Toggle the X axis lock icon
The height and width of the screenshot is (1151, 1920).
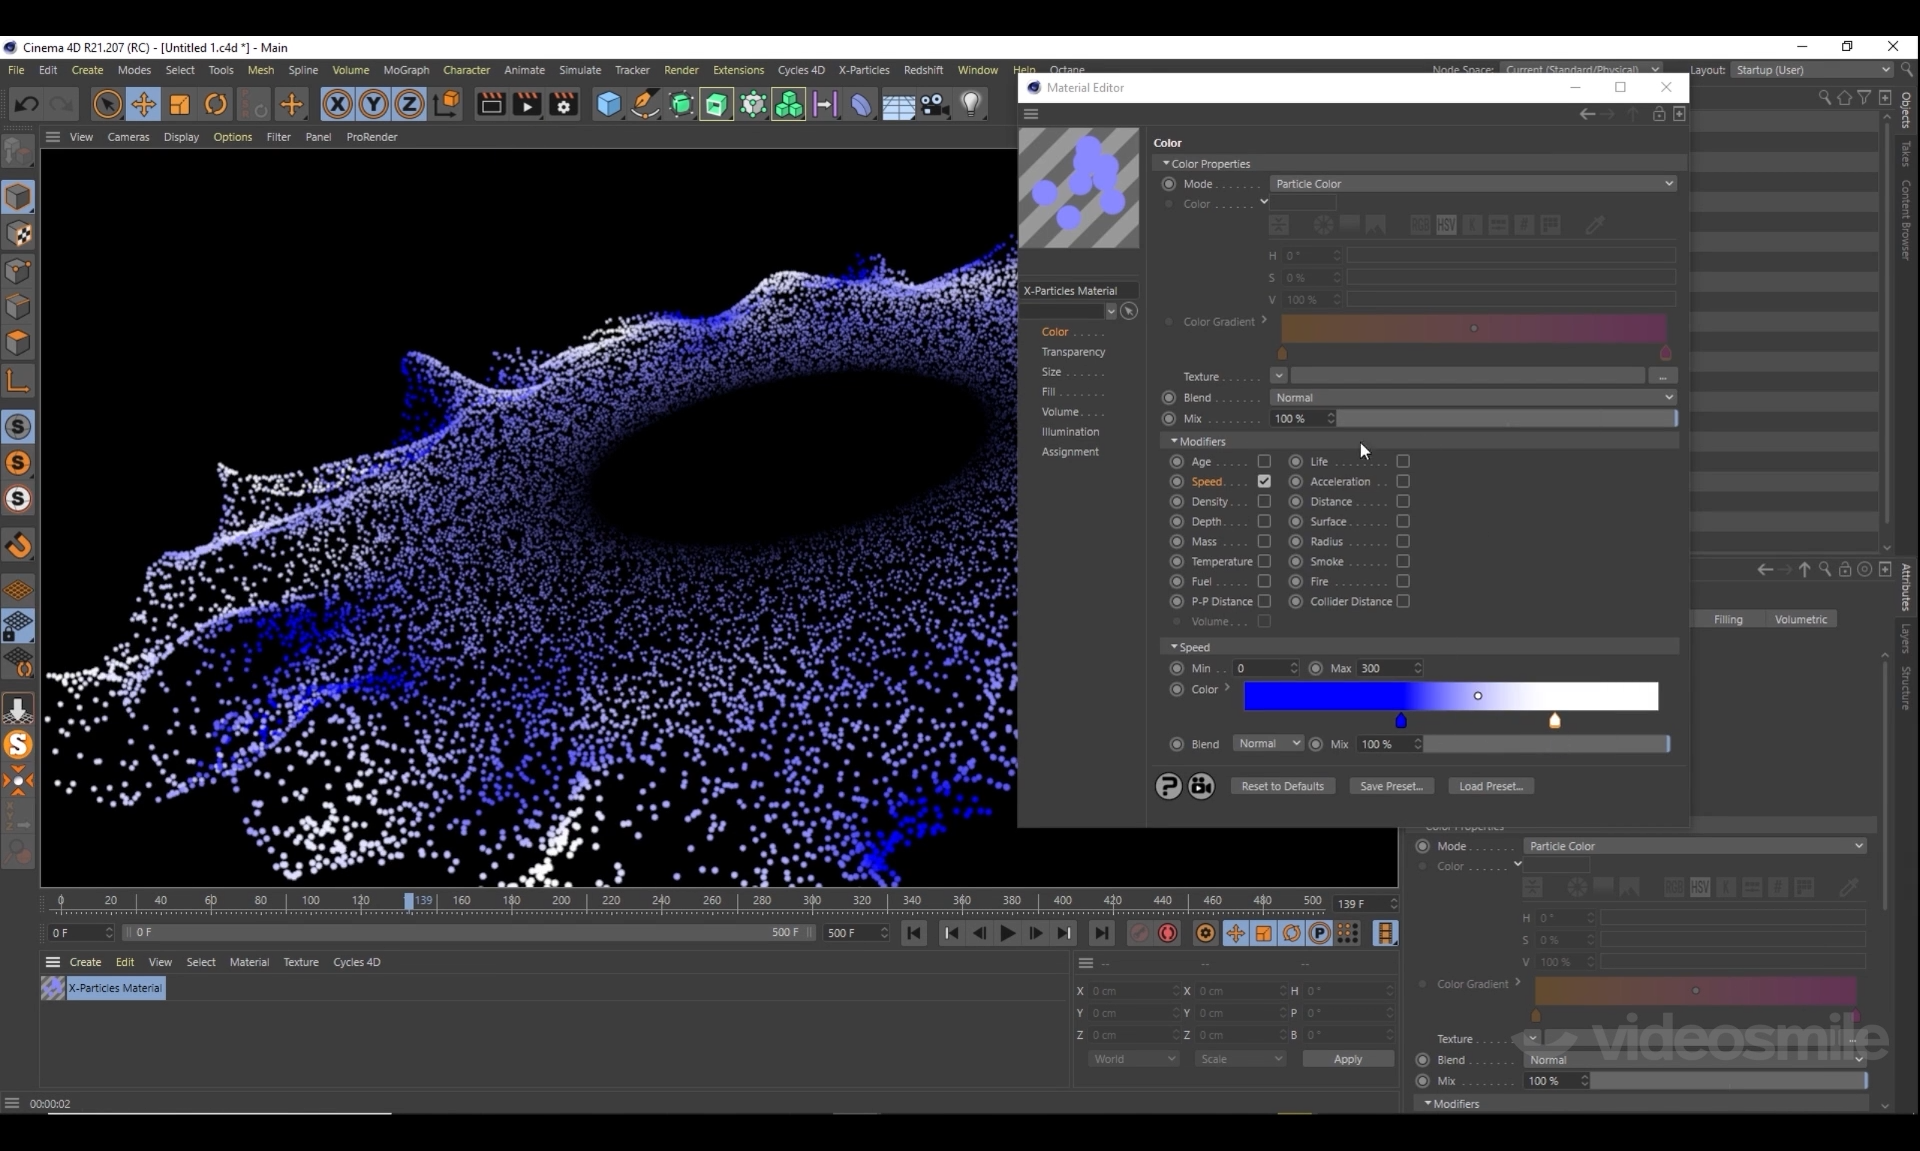click(337, 104)
